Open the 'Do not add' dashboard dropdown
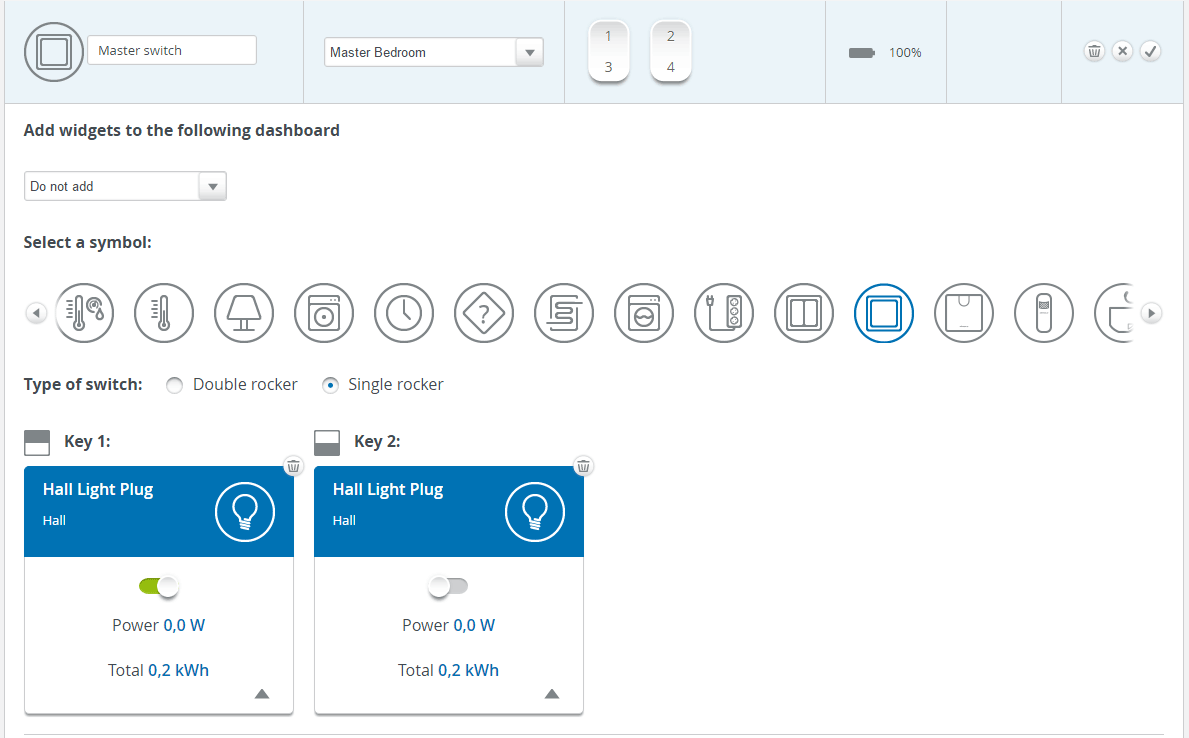 pyautogui.click(x=212, y=186)
